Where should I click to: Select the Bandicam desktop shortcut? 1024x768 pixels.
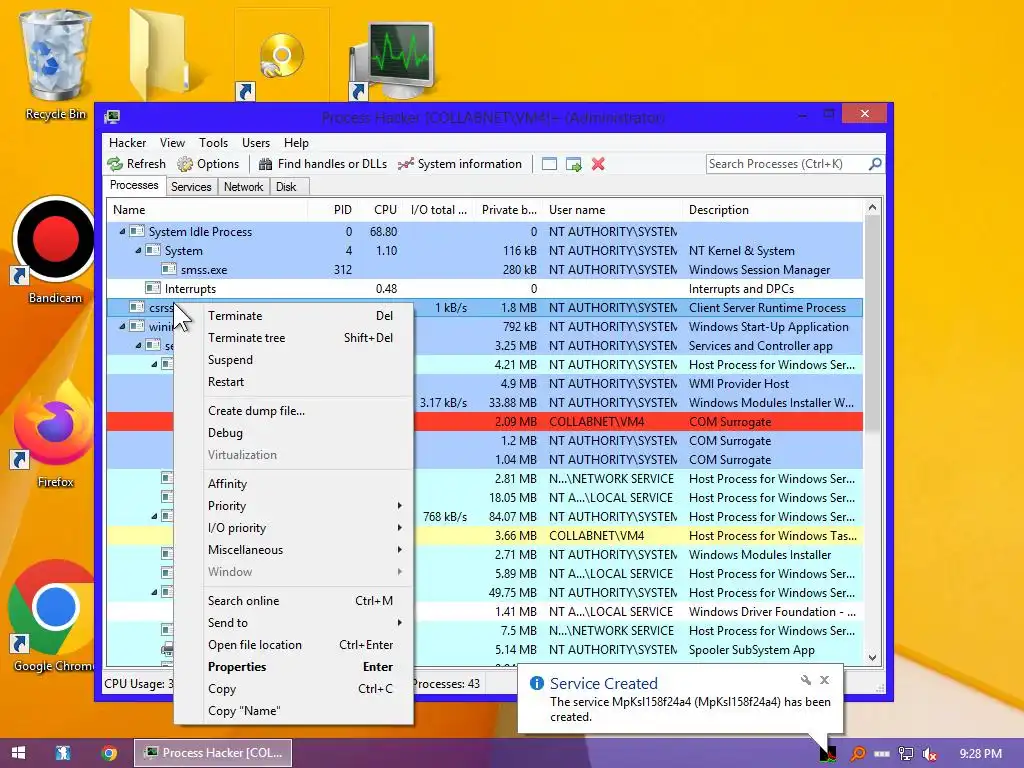tap(56, 251)
